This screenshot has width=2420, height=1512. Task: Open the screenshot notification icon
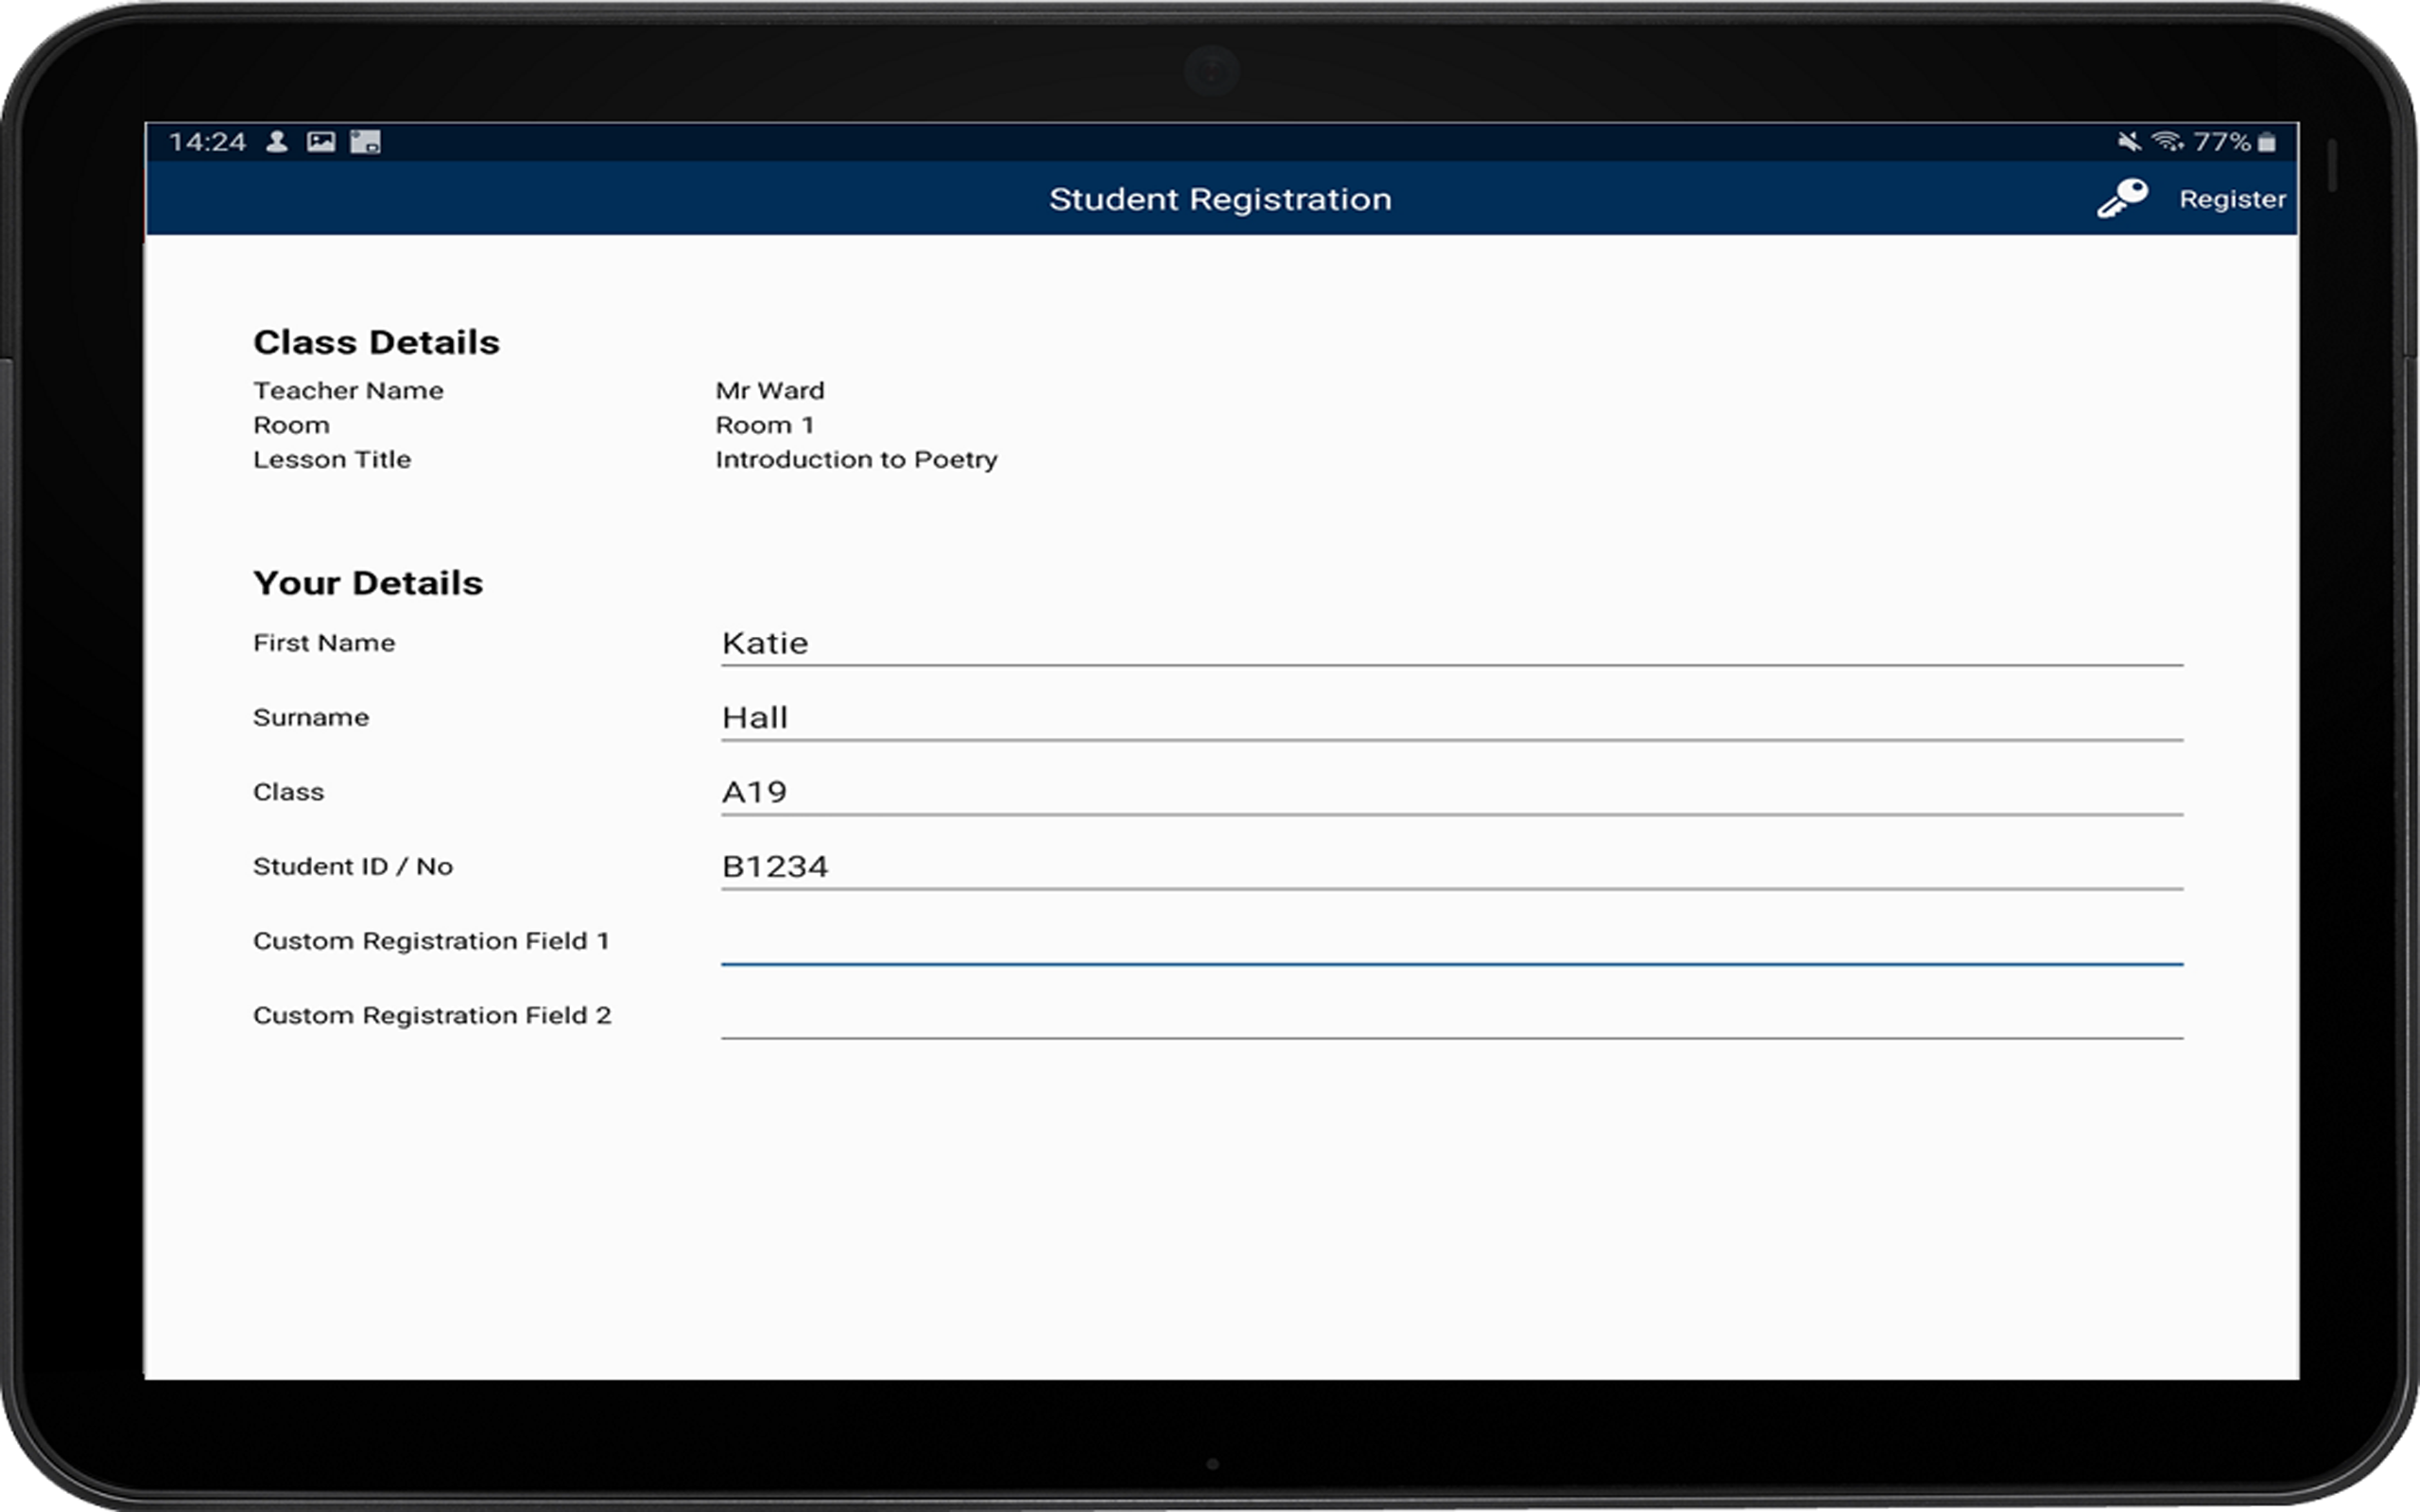364,142
